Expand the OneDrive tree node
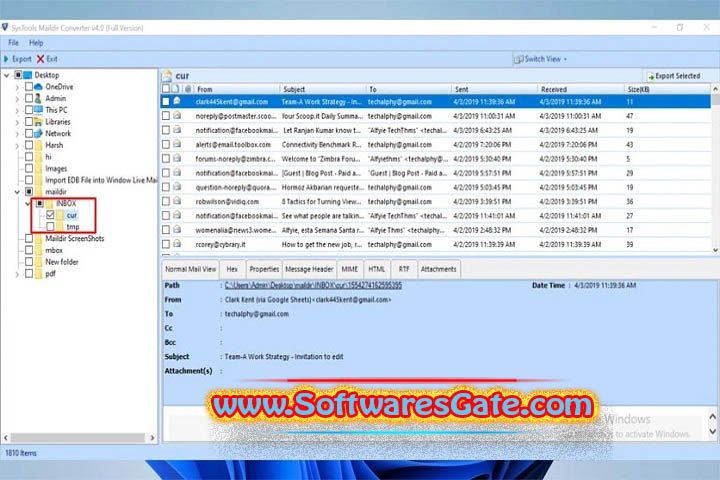This screenshot has height=480, width=720. pyautogui.click(x=17, y=87)
